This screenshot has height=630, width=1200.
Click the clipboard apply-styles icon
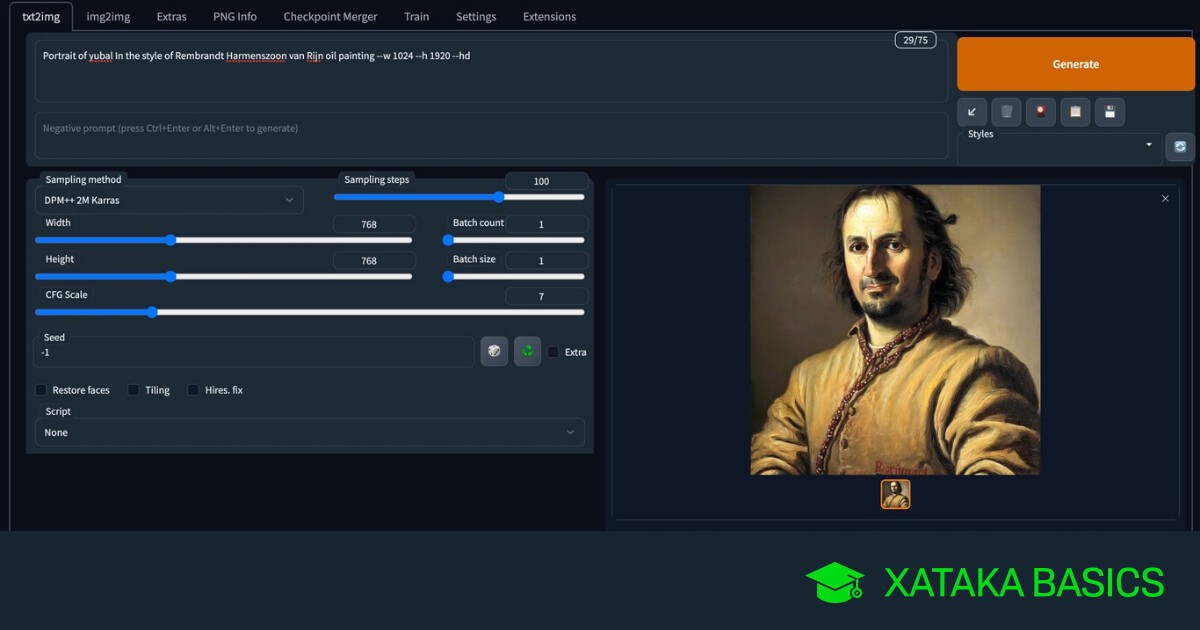pyautogui.click(x=1075, y=112)
